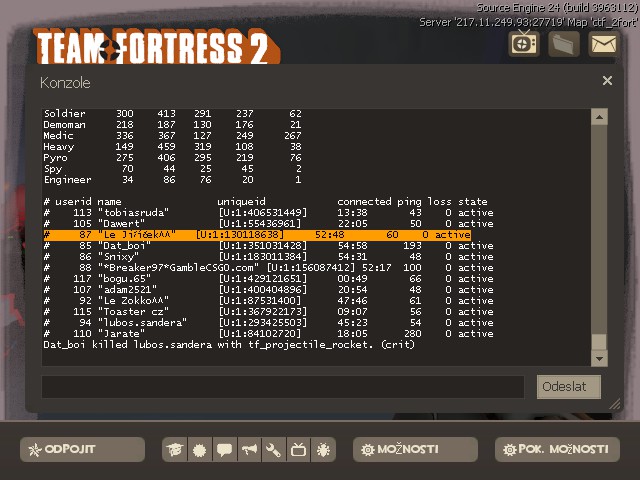Click player name "Toaster cz"

(133, 312)
